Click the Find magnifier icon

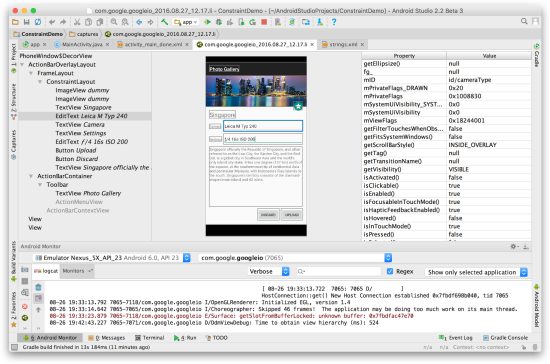click(114, 22)
